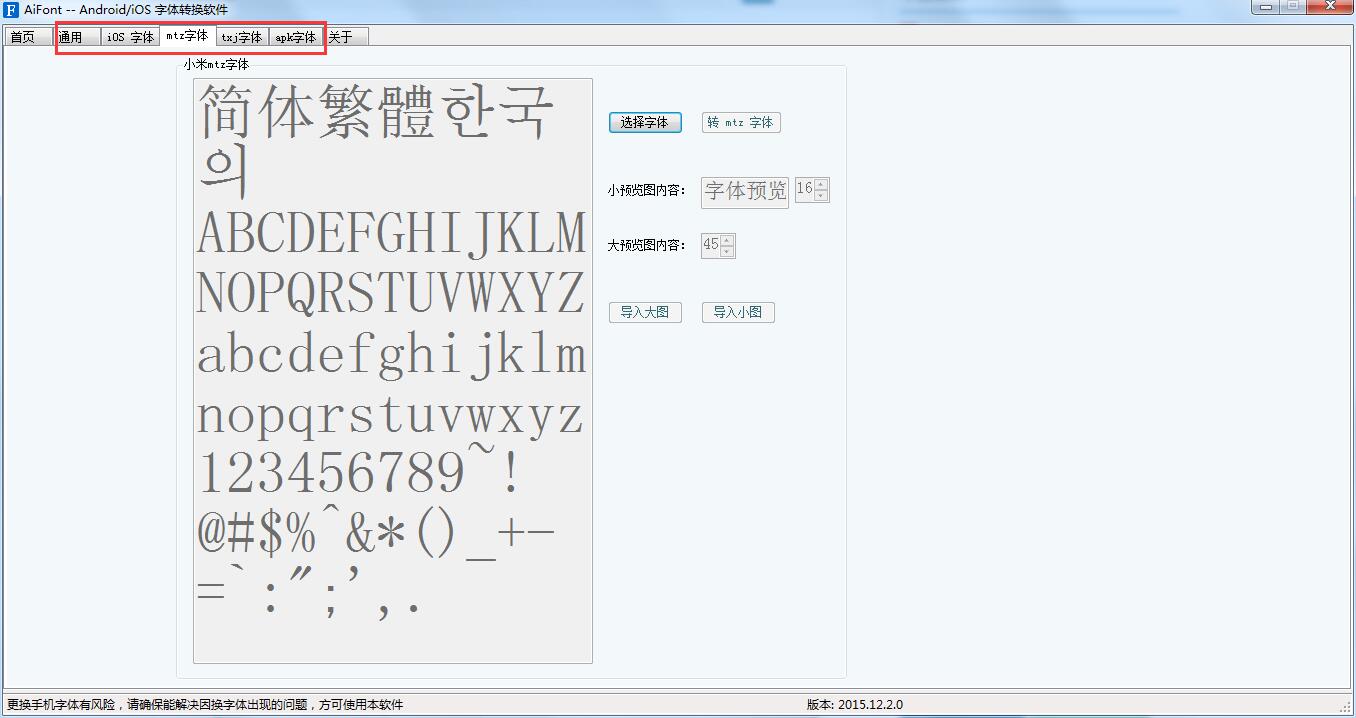Decrease the 45 value with its down arrow

tap(727, 251)
